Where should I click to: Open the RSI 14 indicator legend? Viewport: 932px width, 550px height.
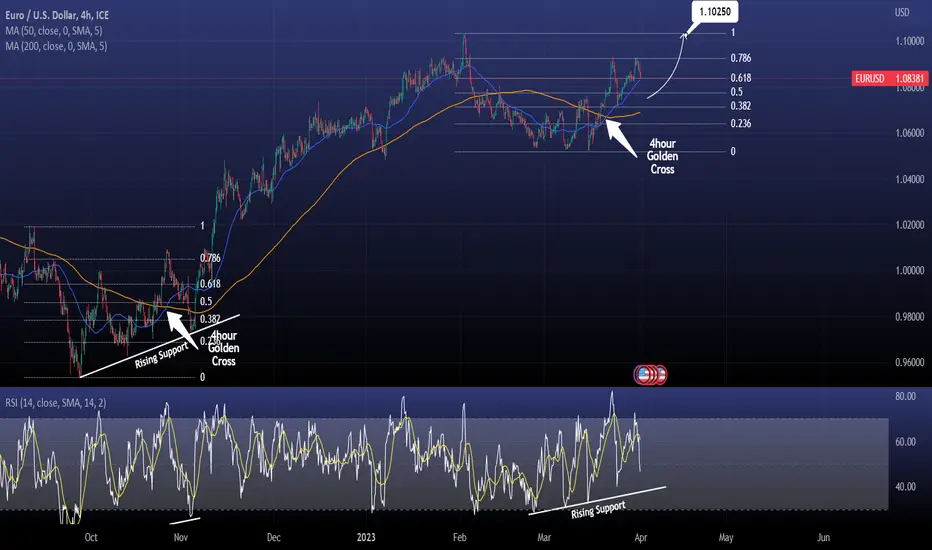[x=56, y=403]
